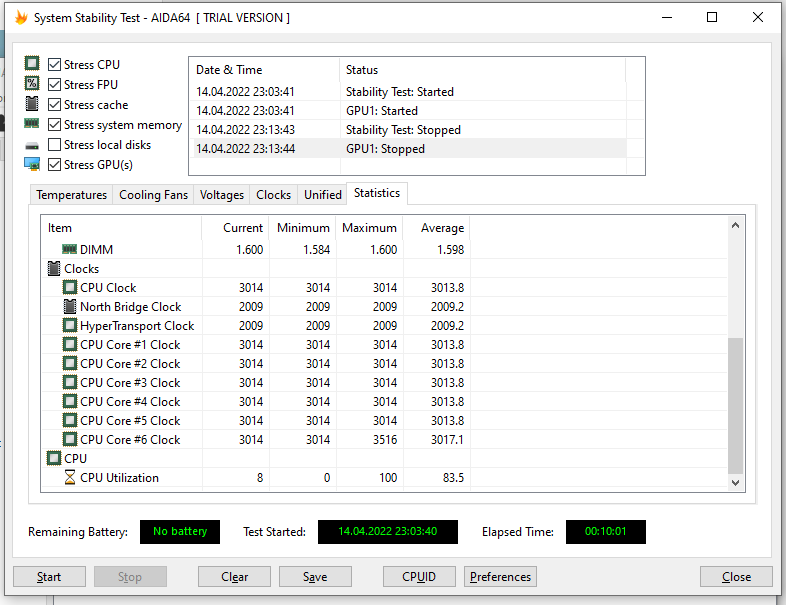The width and height of the screenshot is (786, 605).
Task: Select the Statistics tab
Action: (377, 193)
